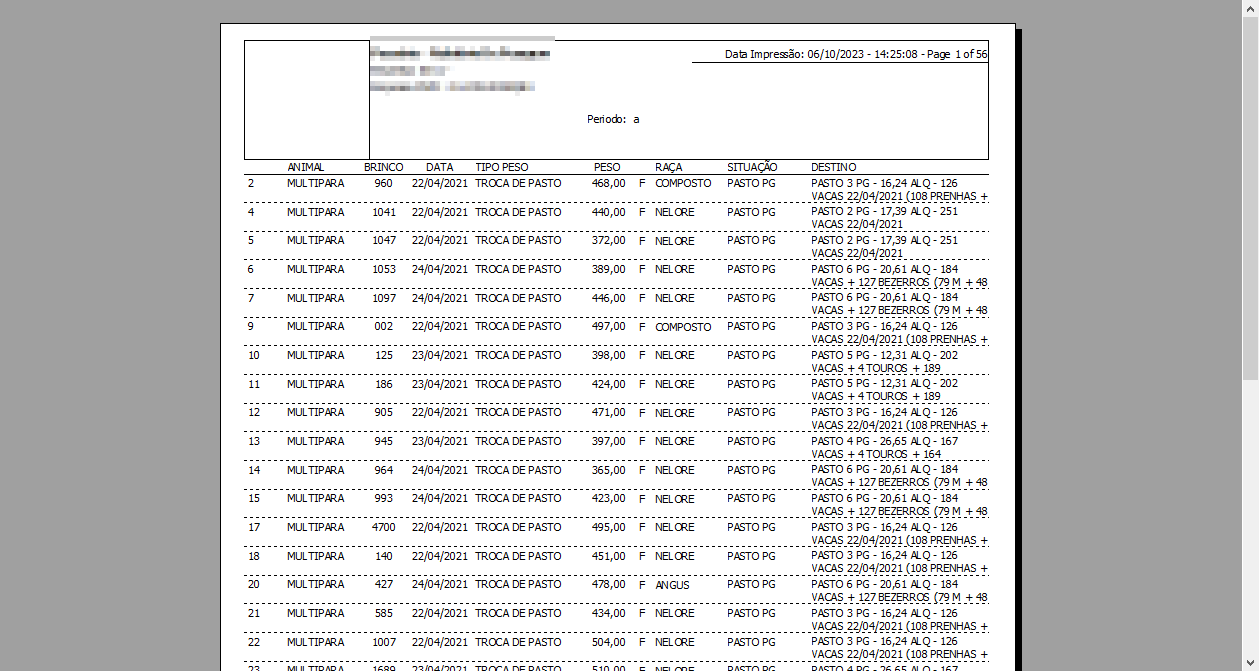Click the weight 424,00
1259x671 pixels.
pos(609,384)
